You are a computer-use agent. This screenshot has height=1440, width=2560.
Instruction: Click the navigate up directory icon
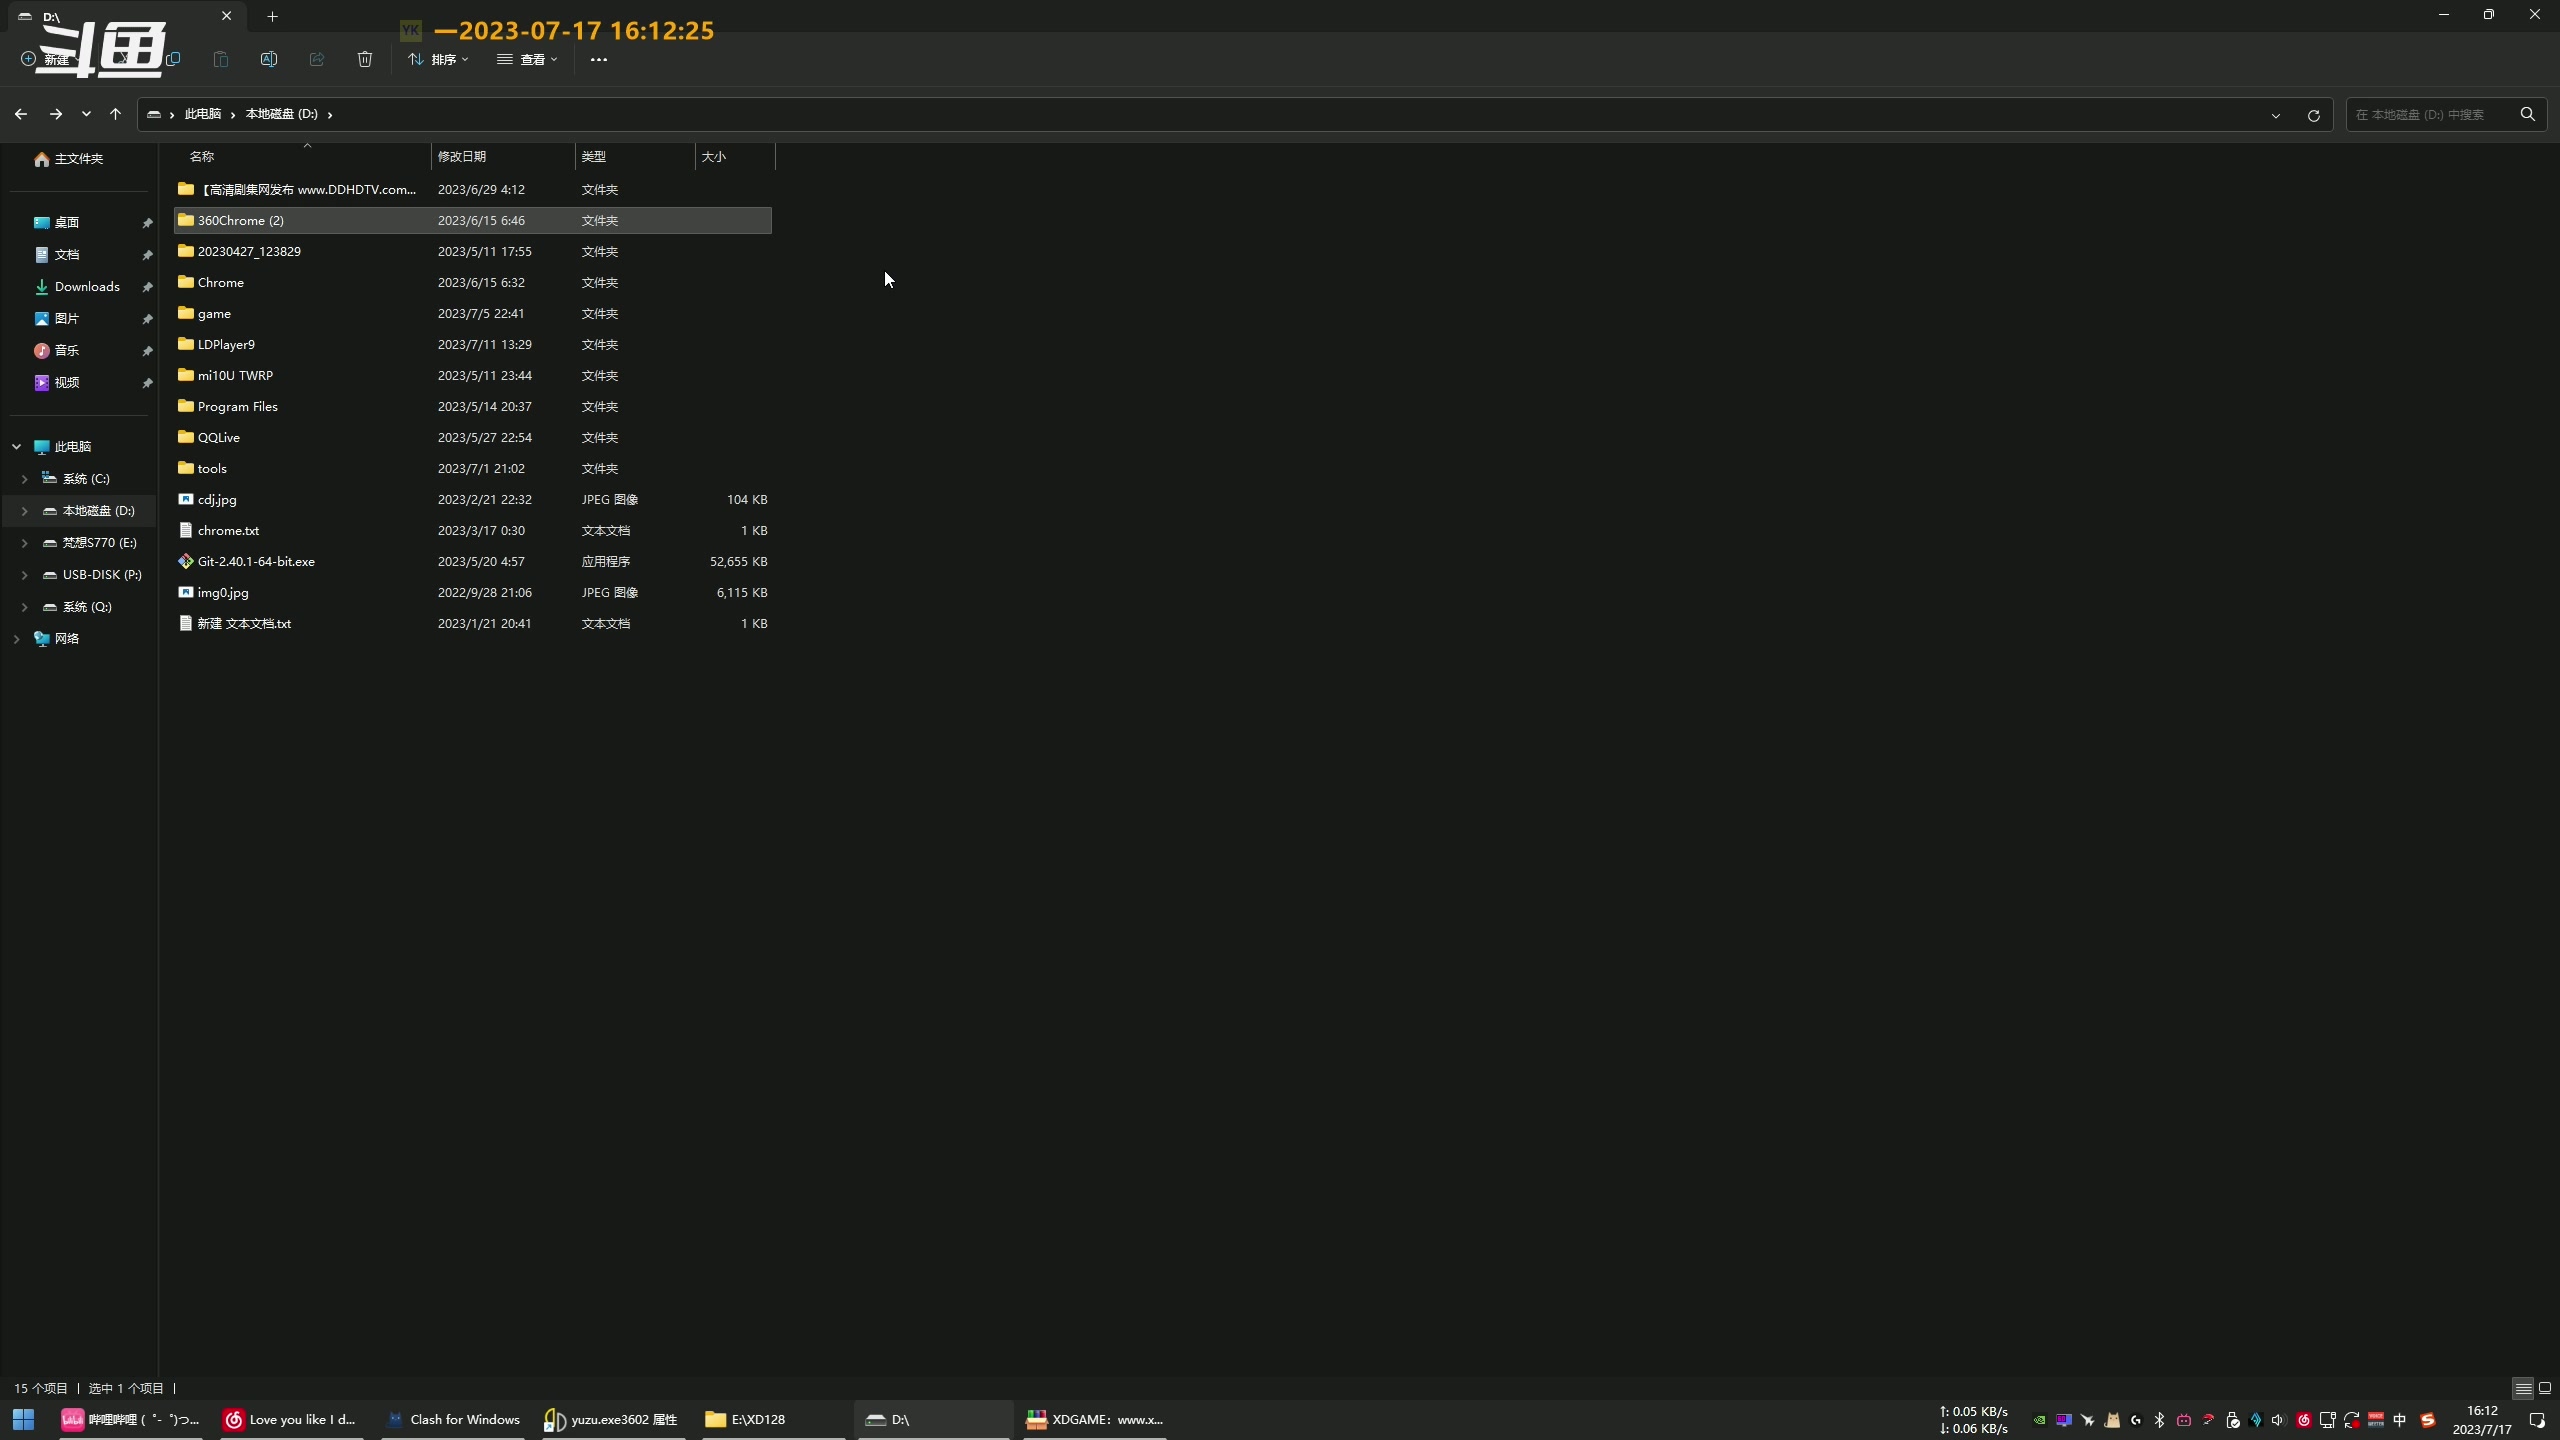(x=113, y=113)
